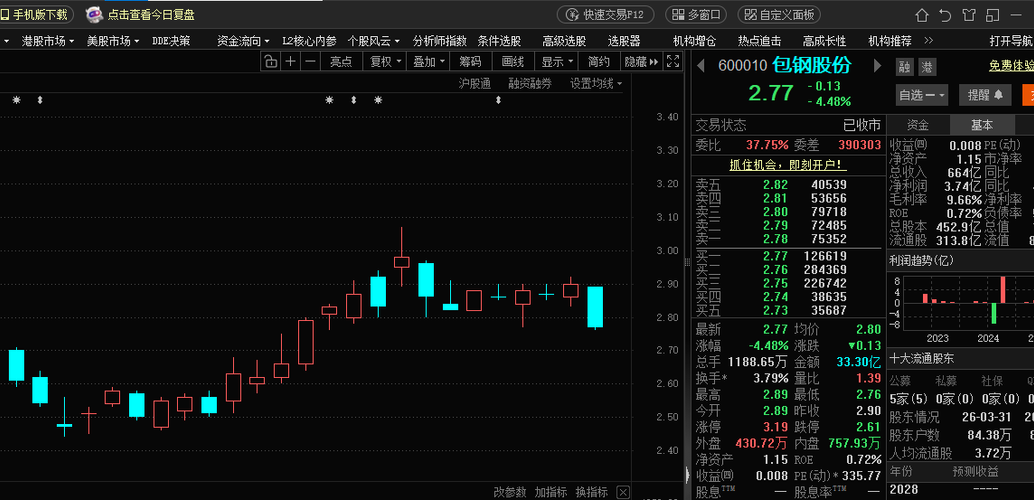
Task: Toggle the chart lock icon
Action: (x=270, y=62)
